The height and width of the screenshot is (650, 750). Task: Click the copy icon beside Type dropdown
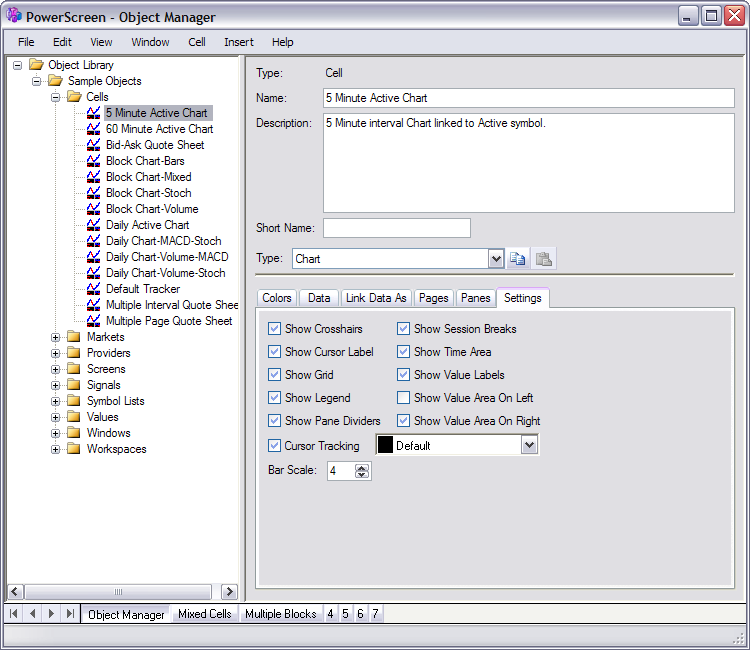point(518,259)
